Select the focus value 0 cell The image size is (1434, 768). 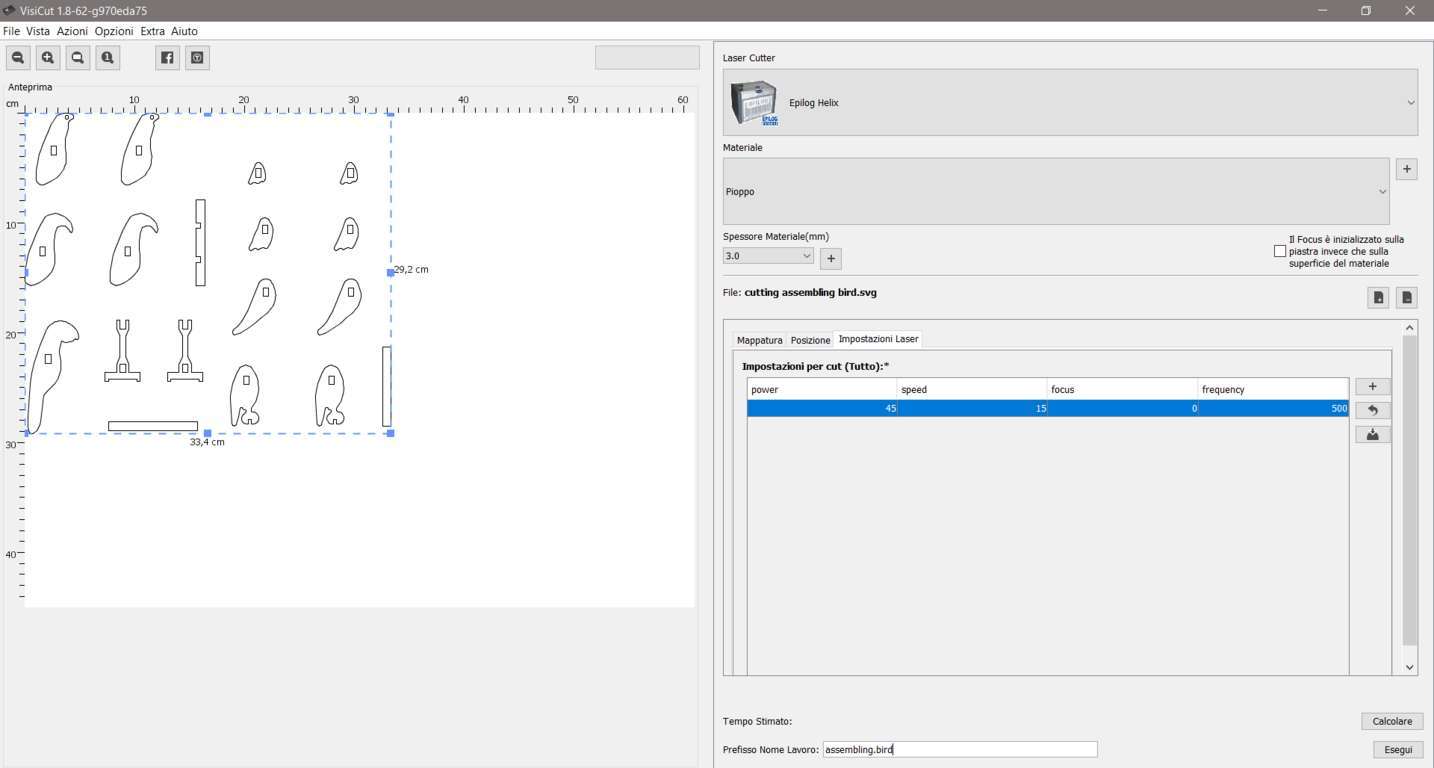pyautogui.click(x=1122, y=408)
